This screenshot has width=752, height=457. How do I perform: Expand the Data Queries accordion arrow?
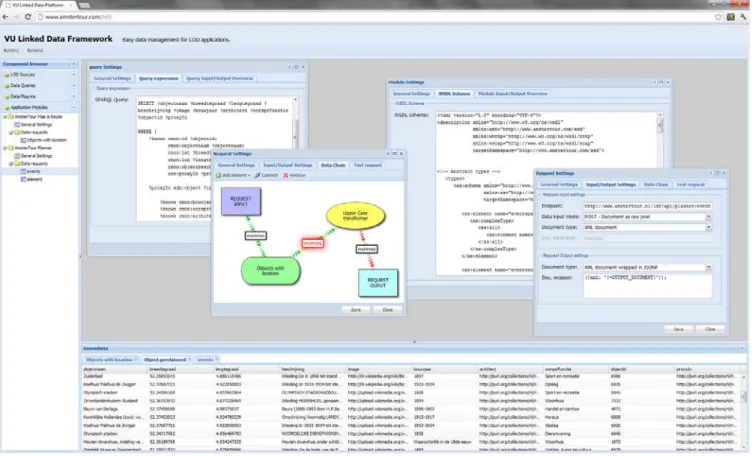(x=74, y=85)
